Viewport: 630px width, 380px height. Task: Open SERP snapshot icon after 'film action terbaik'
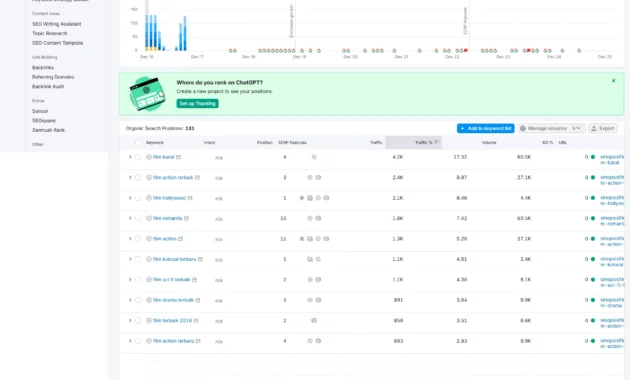point(197,178)
